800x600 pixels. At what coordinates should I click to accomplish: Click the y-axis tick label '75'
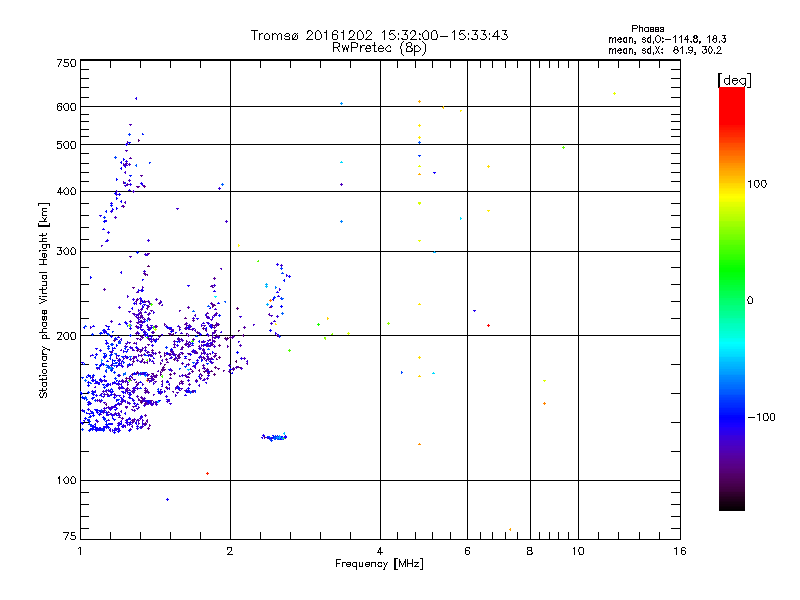[70, 536]
